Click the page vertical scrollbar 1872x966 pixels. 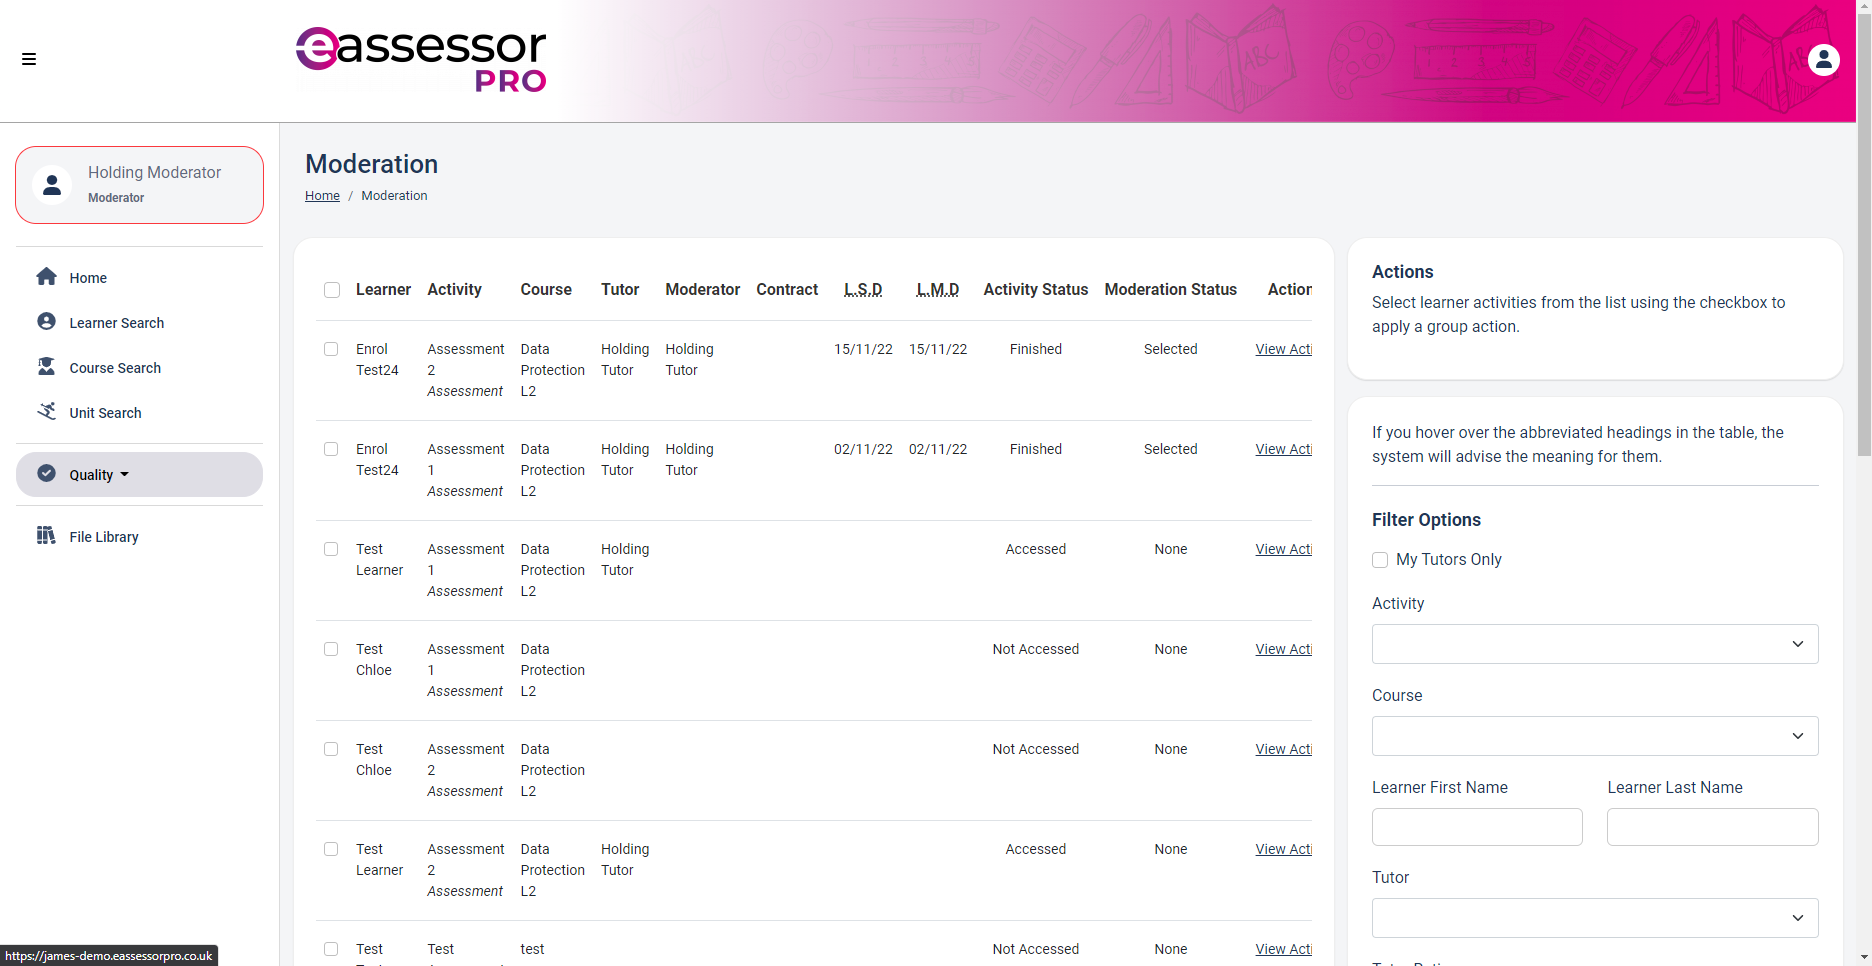tap(1863, 300)
